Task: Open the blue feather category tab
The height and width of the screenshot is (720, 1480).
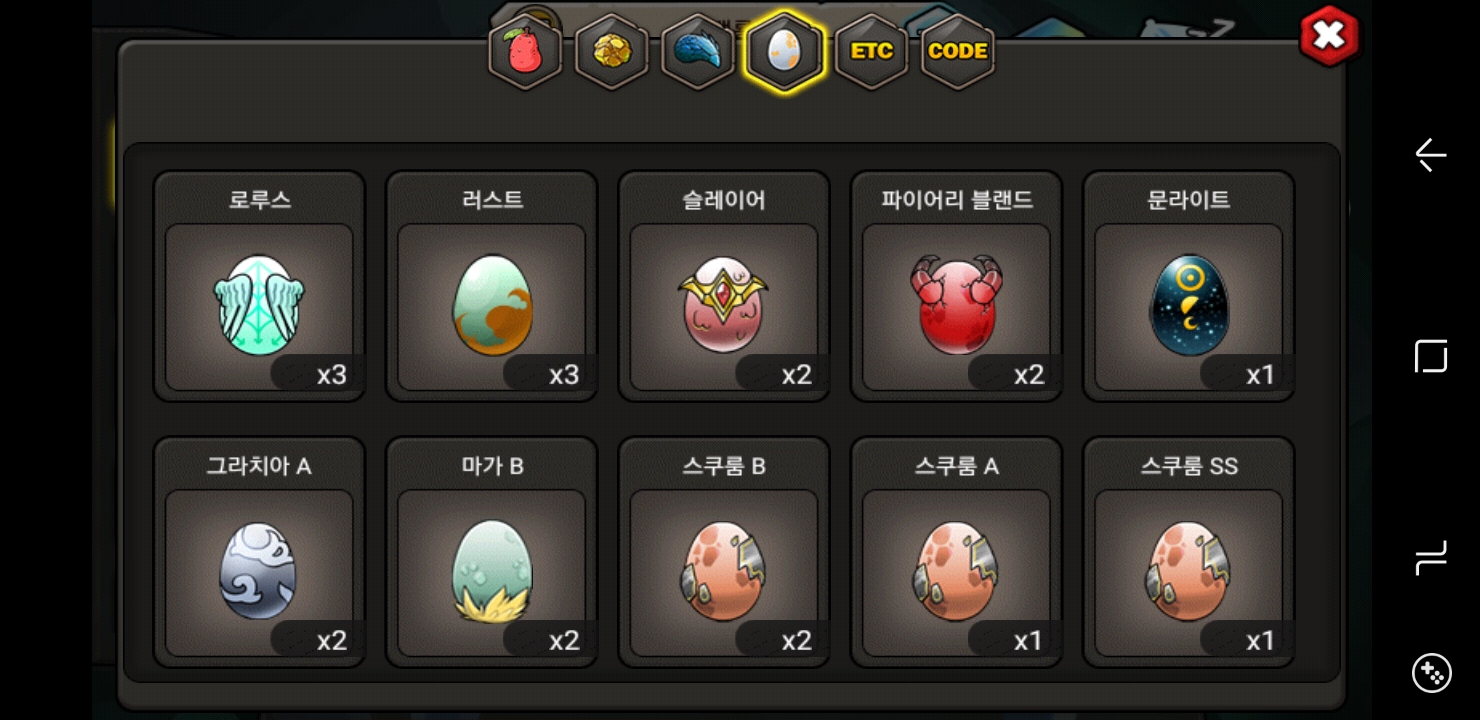Action: tap(698, 52)
